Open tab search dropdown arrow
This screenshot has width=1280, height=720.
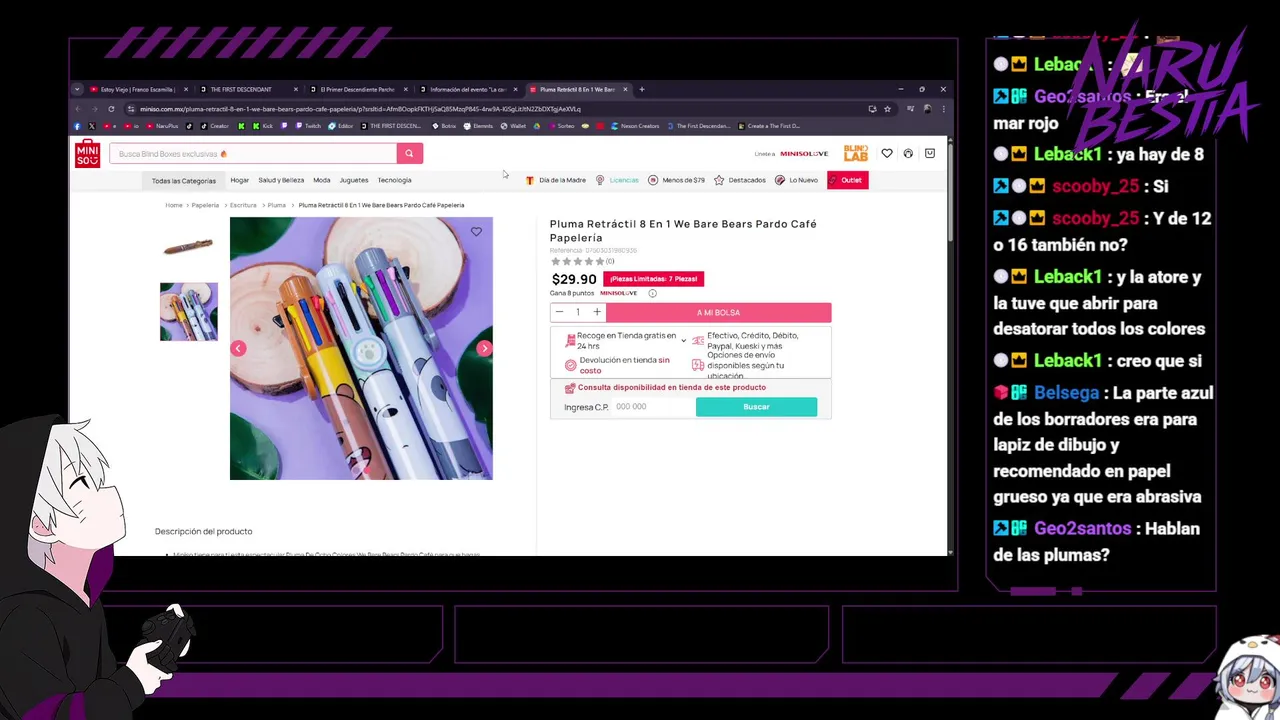[x=77, y=89]
